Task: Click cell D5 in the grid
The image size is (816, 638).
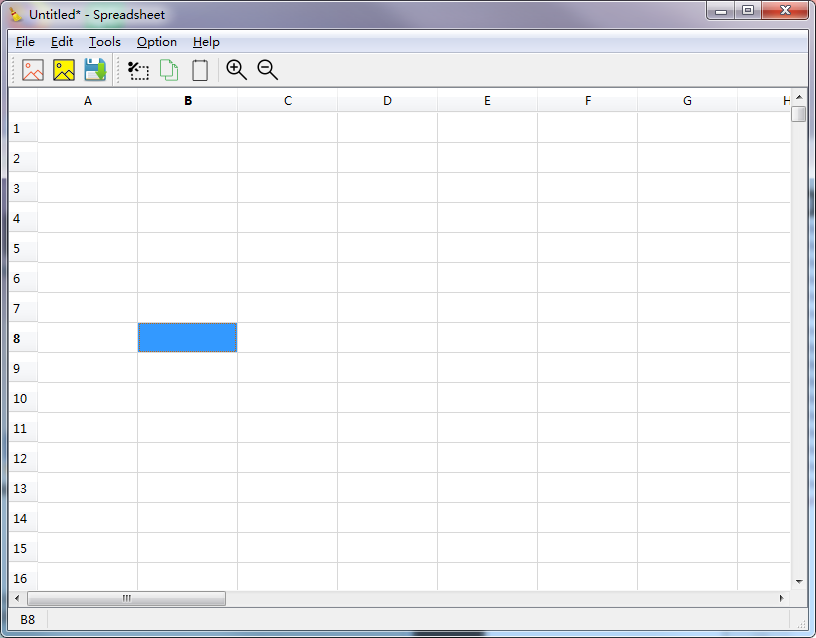Action: point(388,248)
